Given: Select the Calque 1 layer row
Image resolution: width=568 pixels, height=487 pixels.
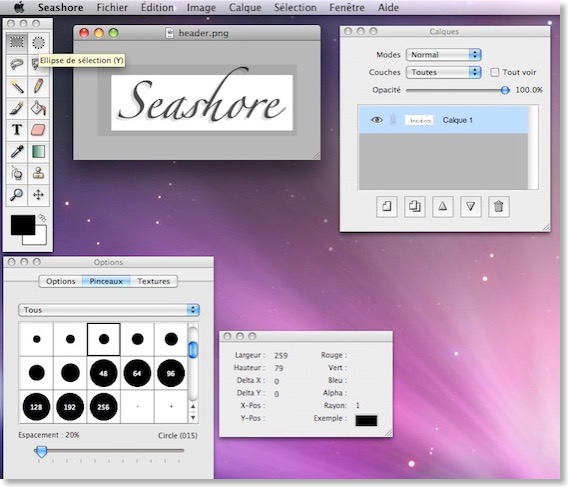Looking at the screenshot, I should coord(443,120).
